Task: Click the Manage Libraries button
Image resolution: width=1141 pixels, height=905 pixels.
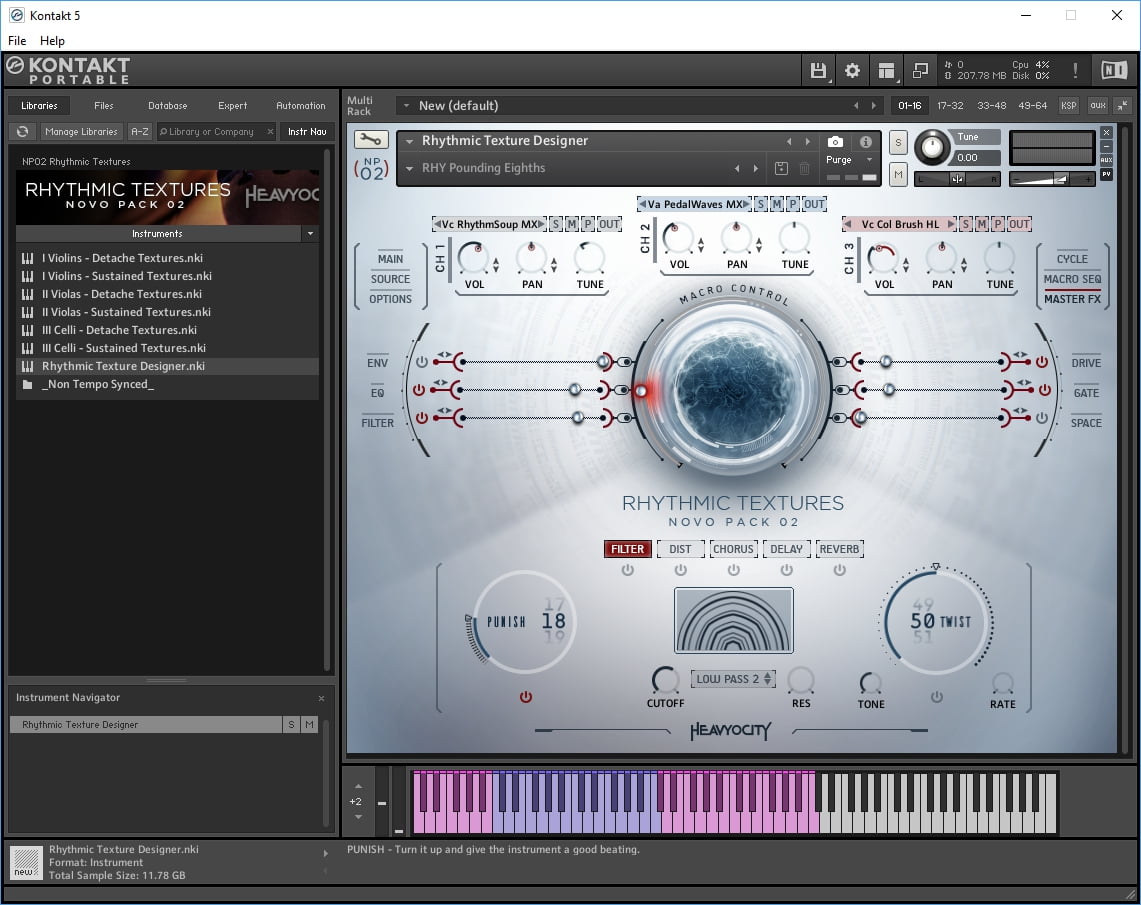Action: [81, 132]
